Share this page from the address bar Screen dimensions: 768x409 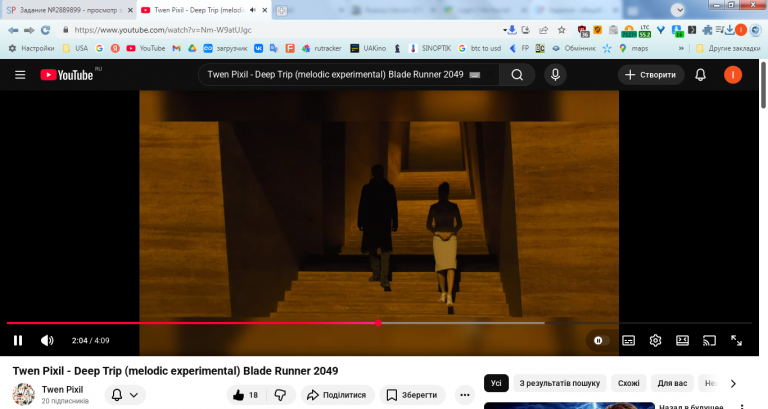click(543, 30)
